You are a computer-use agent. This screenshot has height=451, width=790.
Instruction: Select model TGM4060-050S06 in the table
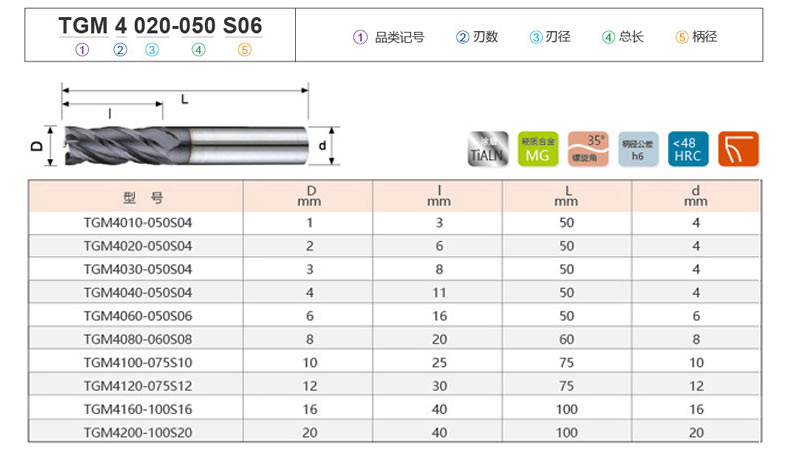[138, 315]
